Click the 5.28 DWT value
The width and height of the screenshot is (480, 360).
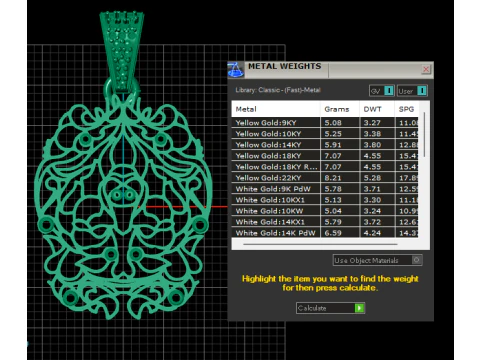pyautogui.click(x=372, y=178)
